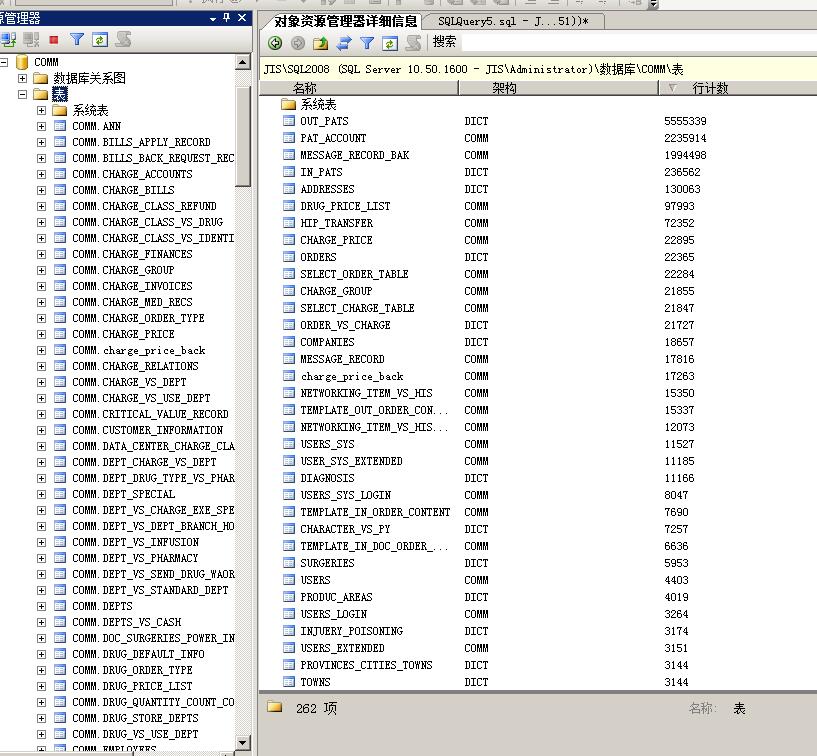Click the Refresh icon in Object Explorer toolbar
Viewport: 817px width, 756px height.
[x=100, y=40]
